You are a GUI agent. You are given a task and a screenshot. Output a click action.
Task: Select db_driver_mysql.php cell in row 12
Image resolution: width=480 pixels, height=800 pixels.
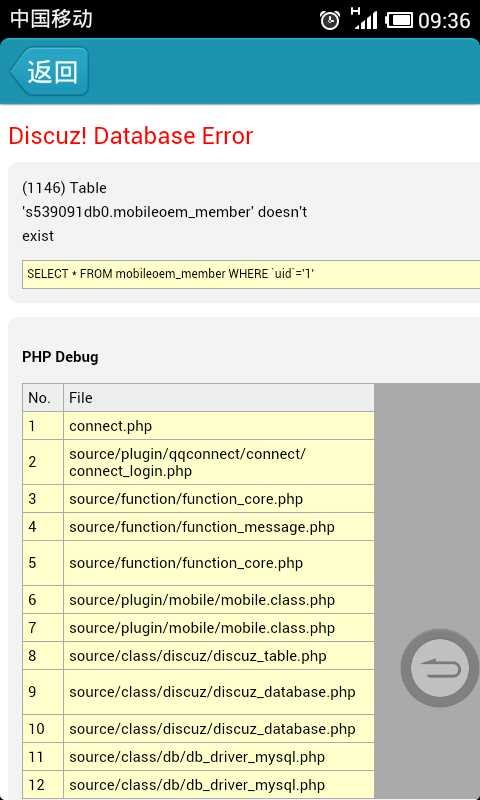point(219,785)
